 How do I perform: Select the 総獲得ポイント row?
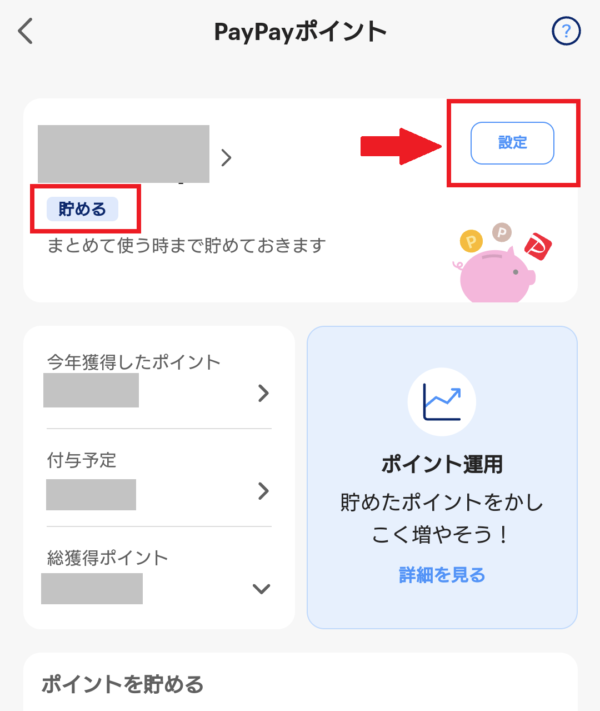[x=159, y=576]
